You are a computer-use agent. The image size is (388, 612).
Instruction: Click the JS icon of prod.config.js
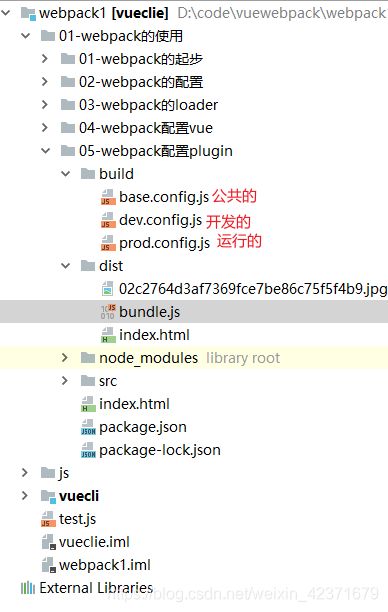[x=108, y=243]
